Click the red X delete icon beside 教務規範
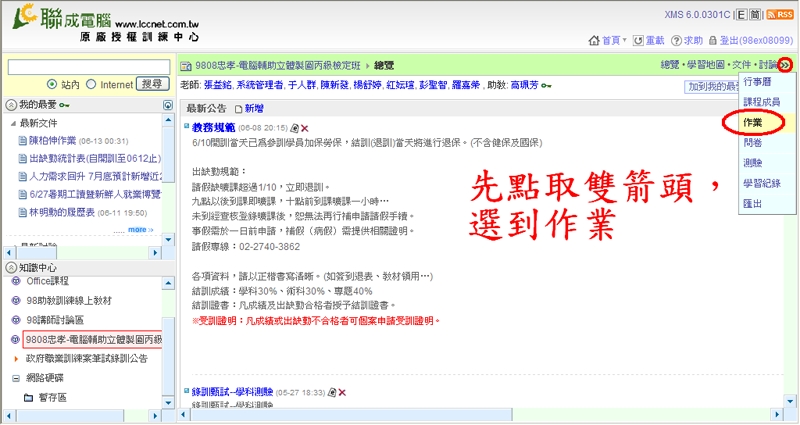 (x=305, y=128)
